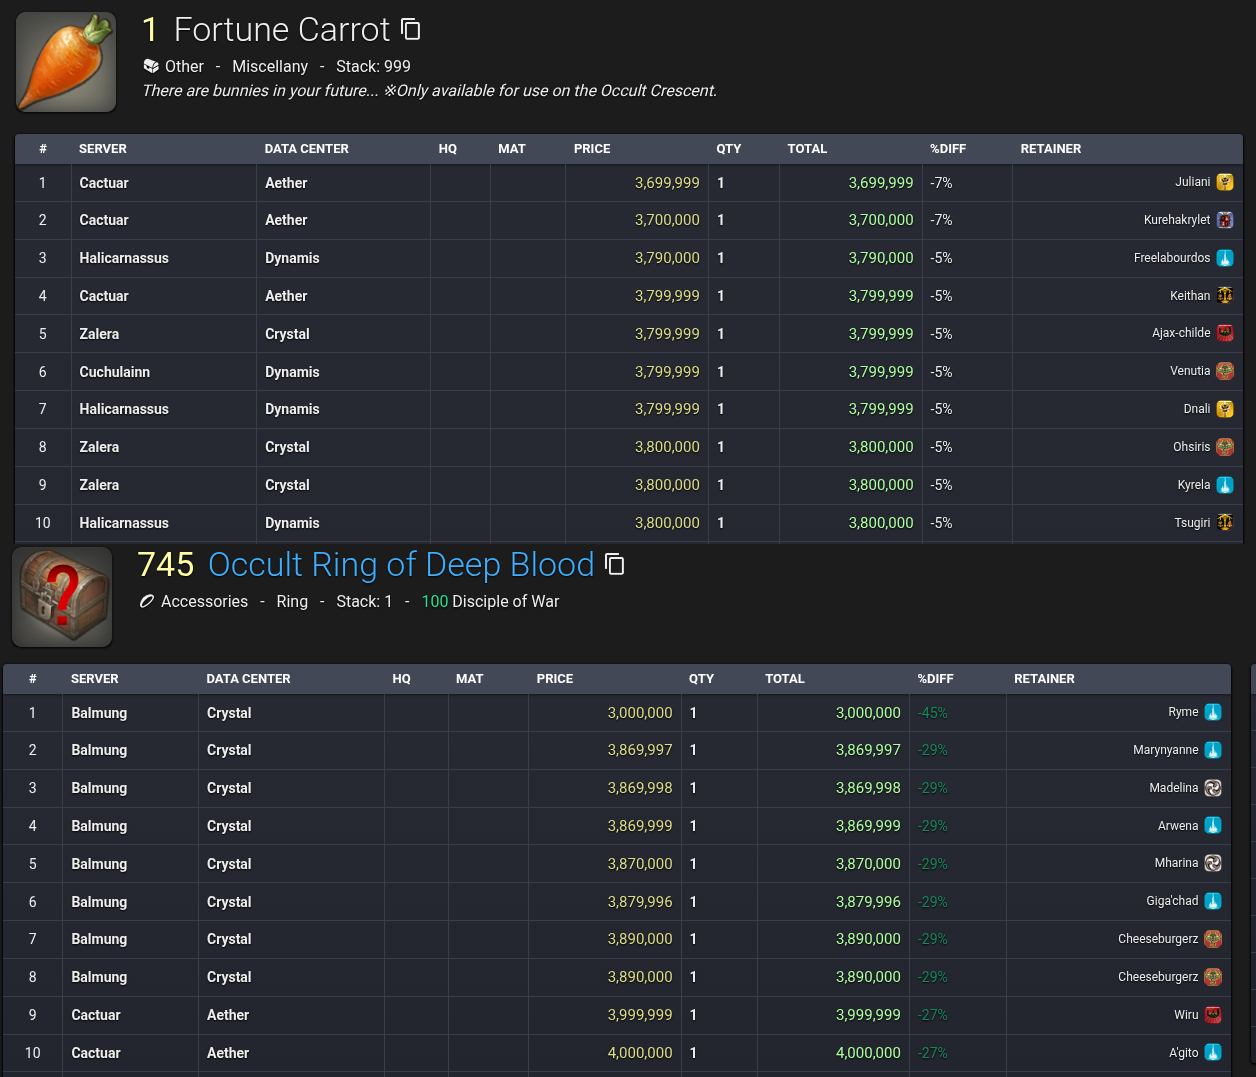Click the city icon beside retainer Giga'chad
Viewport: 1256px width, 1077px height.
point(1213,901)
